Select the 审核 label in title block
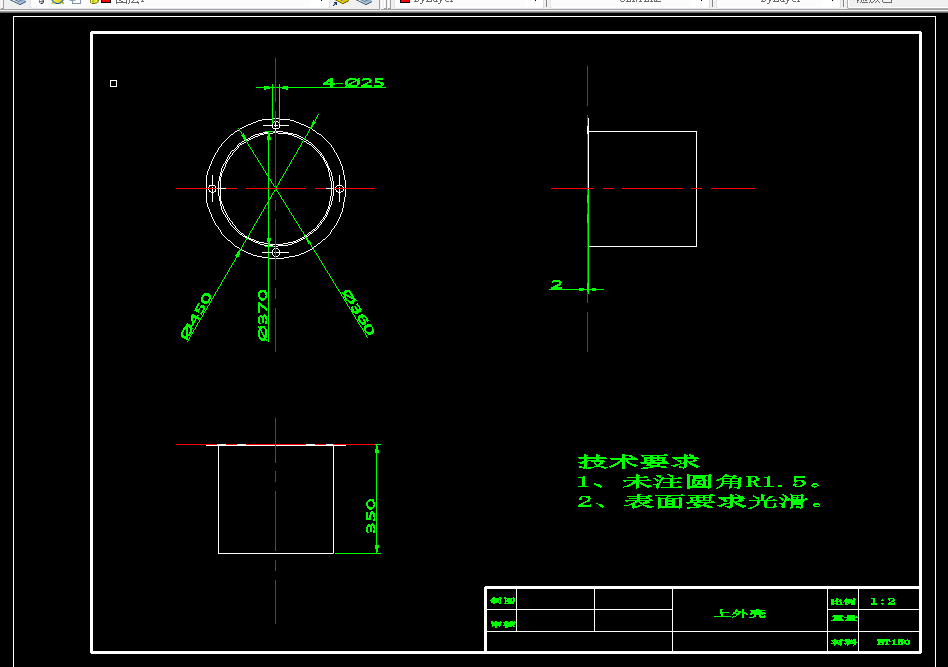The height and width of the screenshot is (667, 948). click(502, 624)
